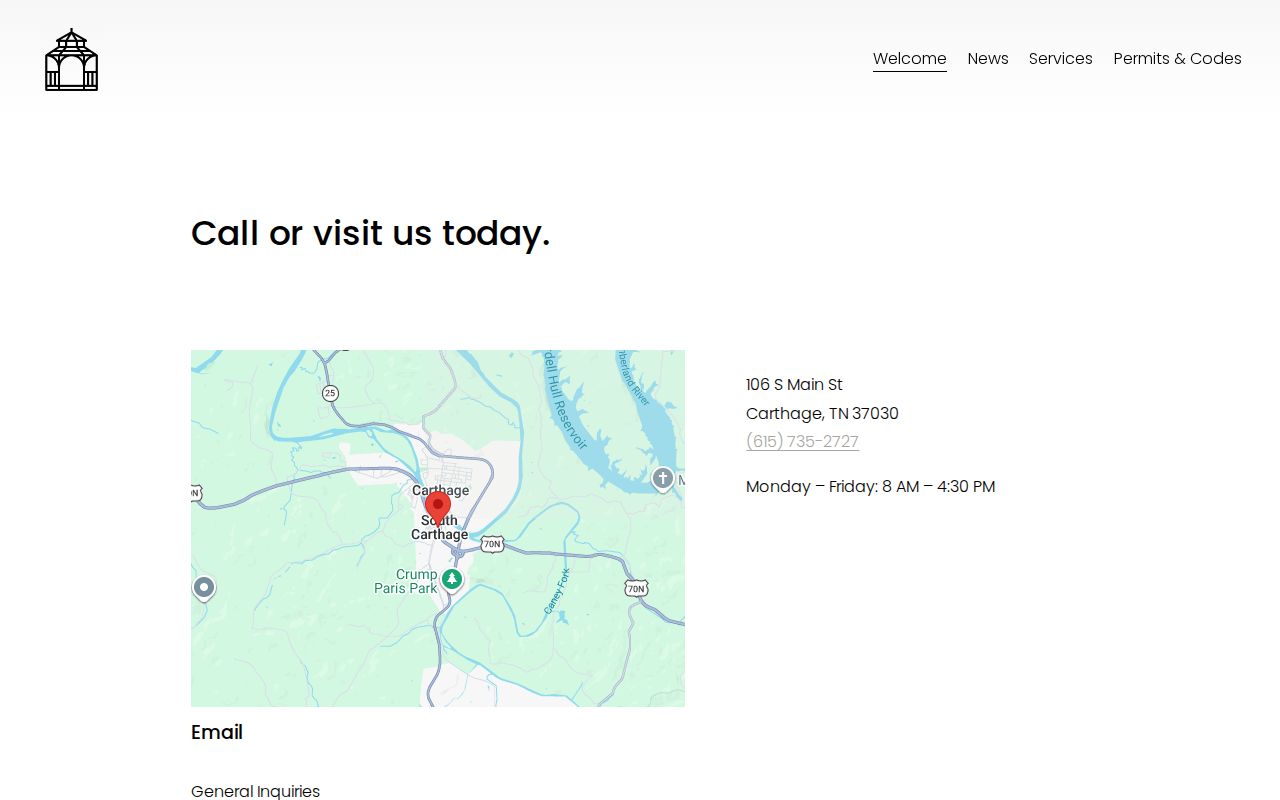This screenshot has width=1280, height=800.
Task: Open the News page
Action: [988, 59]
